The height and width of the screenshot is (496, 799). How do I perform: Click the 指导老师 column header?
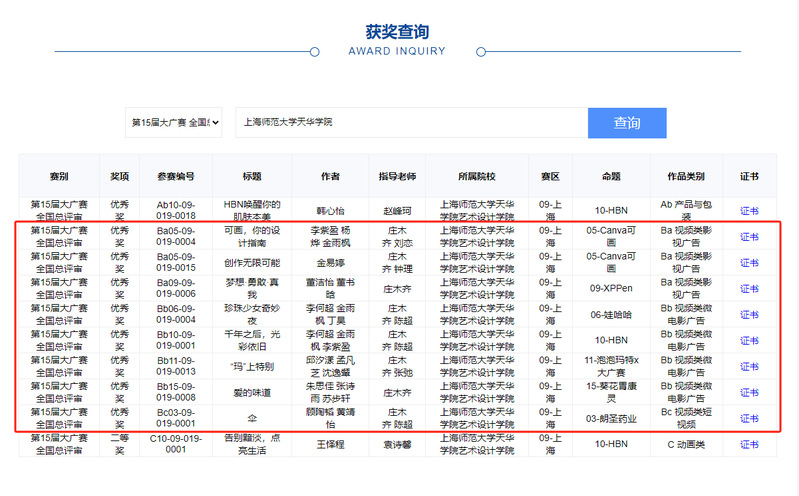(397, 176)
